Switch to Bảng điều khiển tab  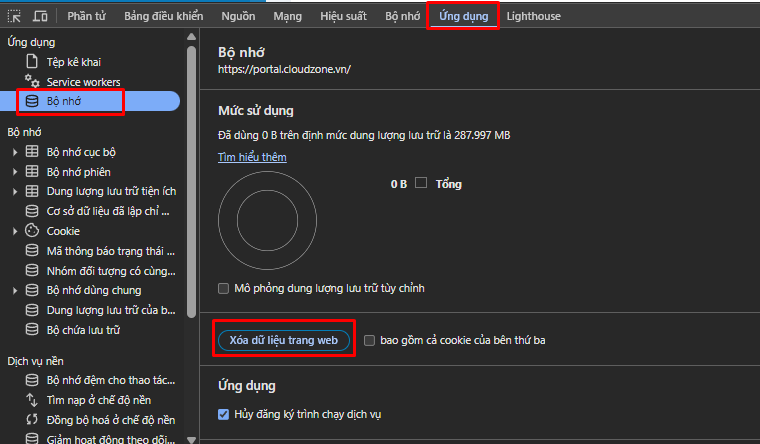click(x=163, y=16)
